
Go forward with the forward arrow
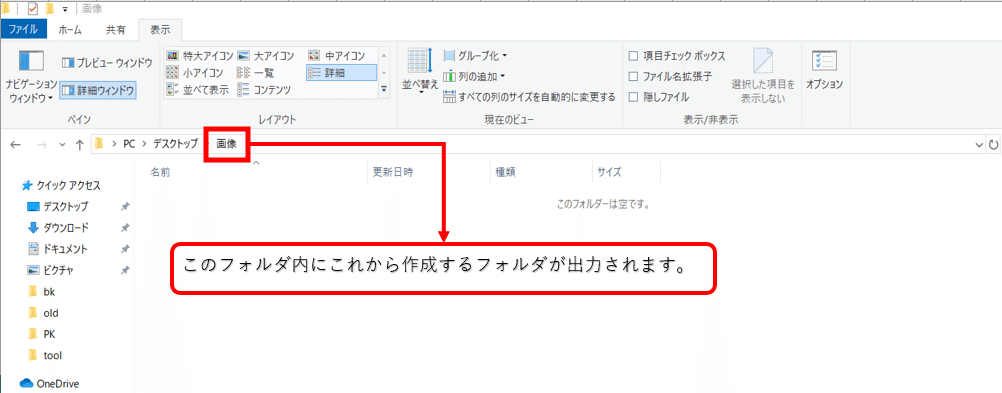tap(42, 144)
